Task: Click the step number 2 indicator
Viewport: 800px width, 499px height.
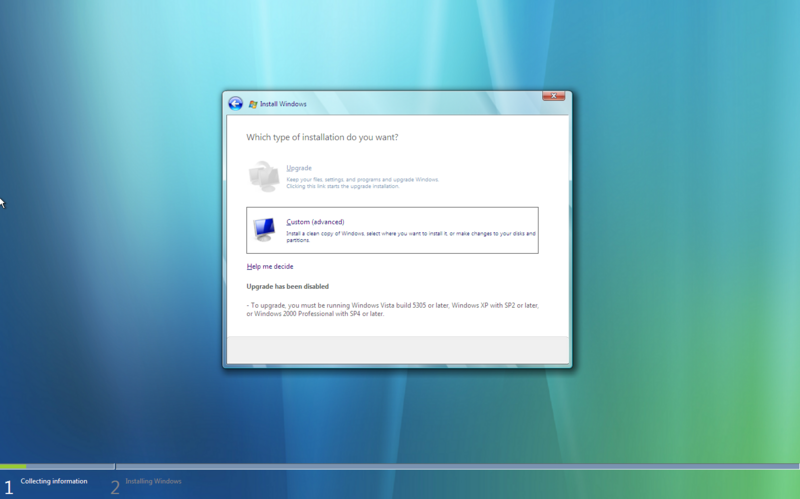Action: [x=115, y=487]
